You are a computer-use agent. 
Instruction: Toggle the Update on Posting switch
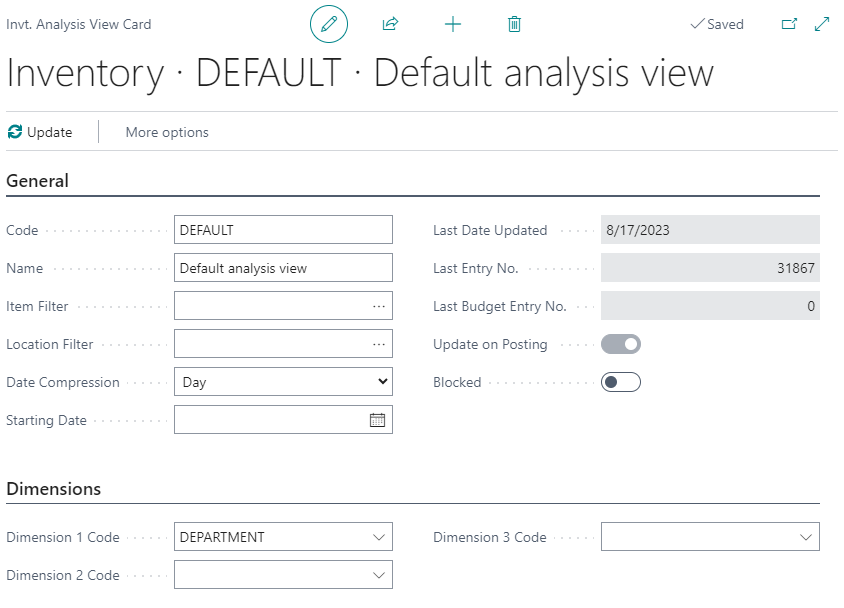620,344
